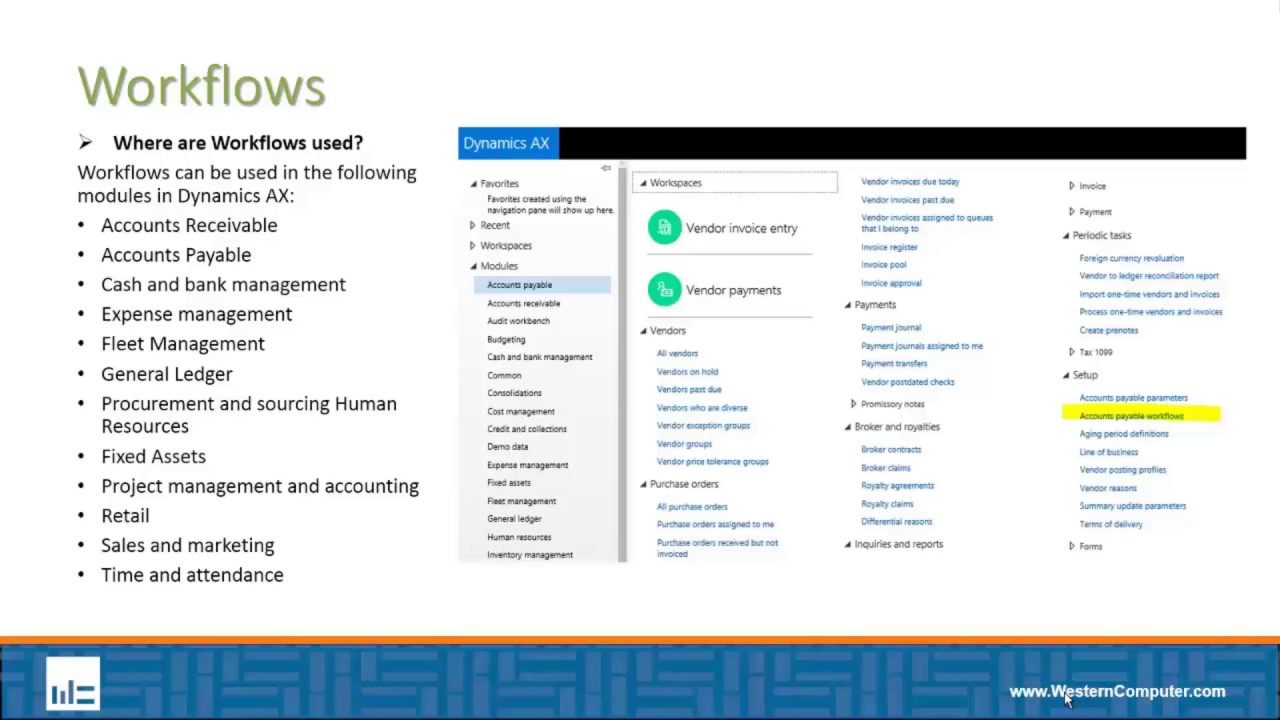The image size is (1280, 720).
Task: Click the Vendor payments workspace icon
Action: (664, 290)
